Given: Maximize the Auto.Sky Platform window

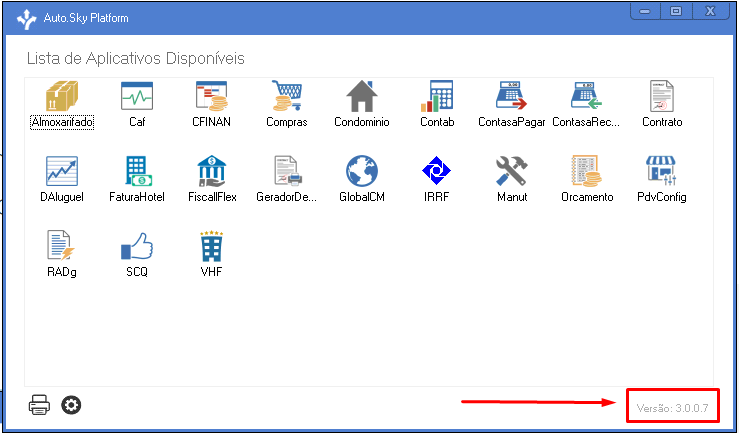Looking at the screenshot, I should tap(676, 11).
